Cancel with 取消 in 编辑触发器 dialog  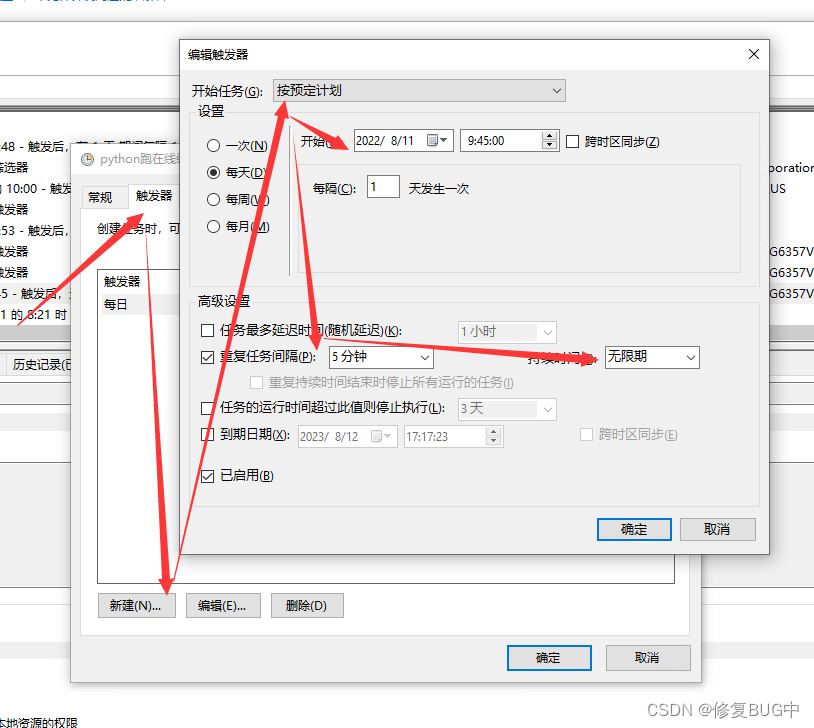717,529
